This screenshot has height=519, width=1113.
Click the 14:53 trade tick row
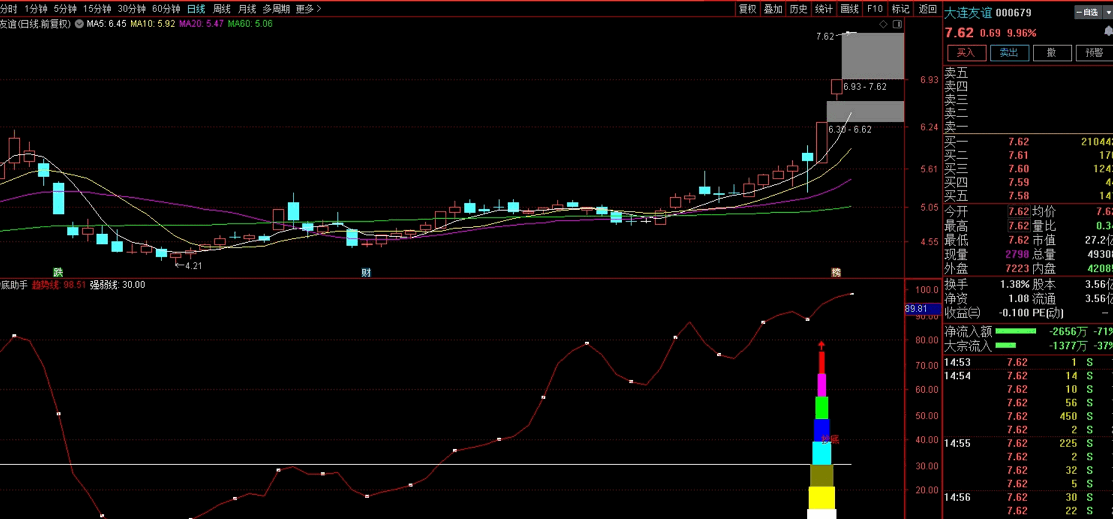(x=1028, y=362)
